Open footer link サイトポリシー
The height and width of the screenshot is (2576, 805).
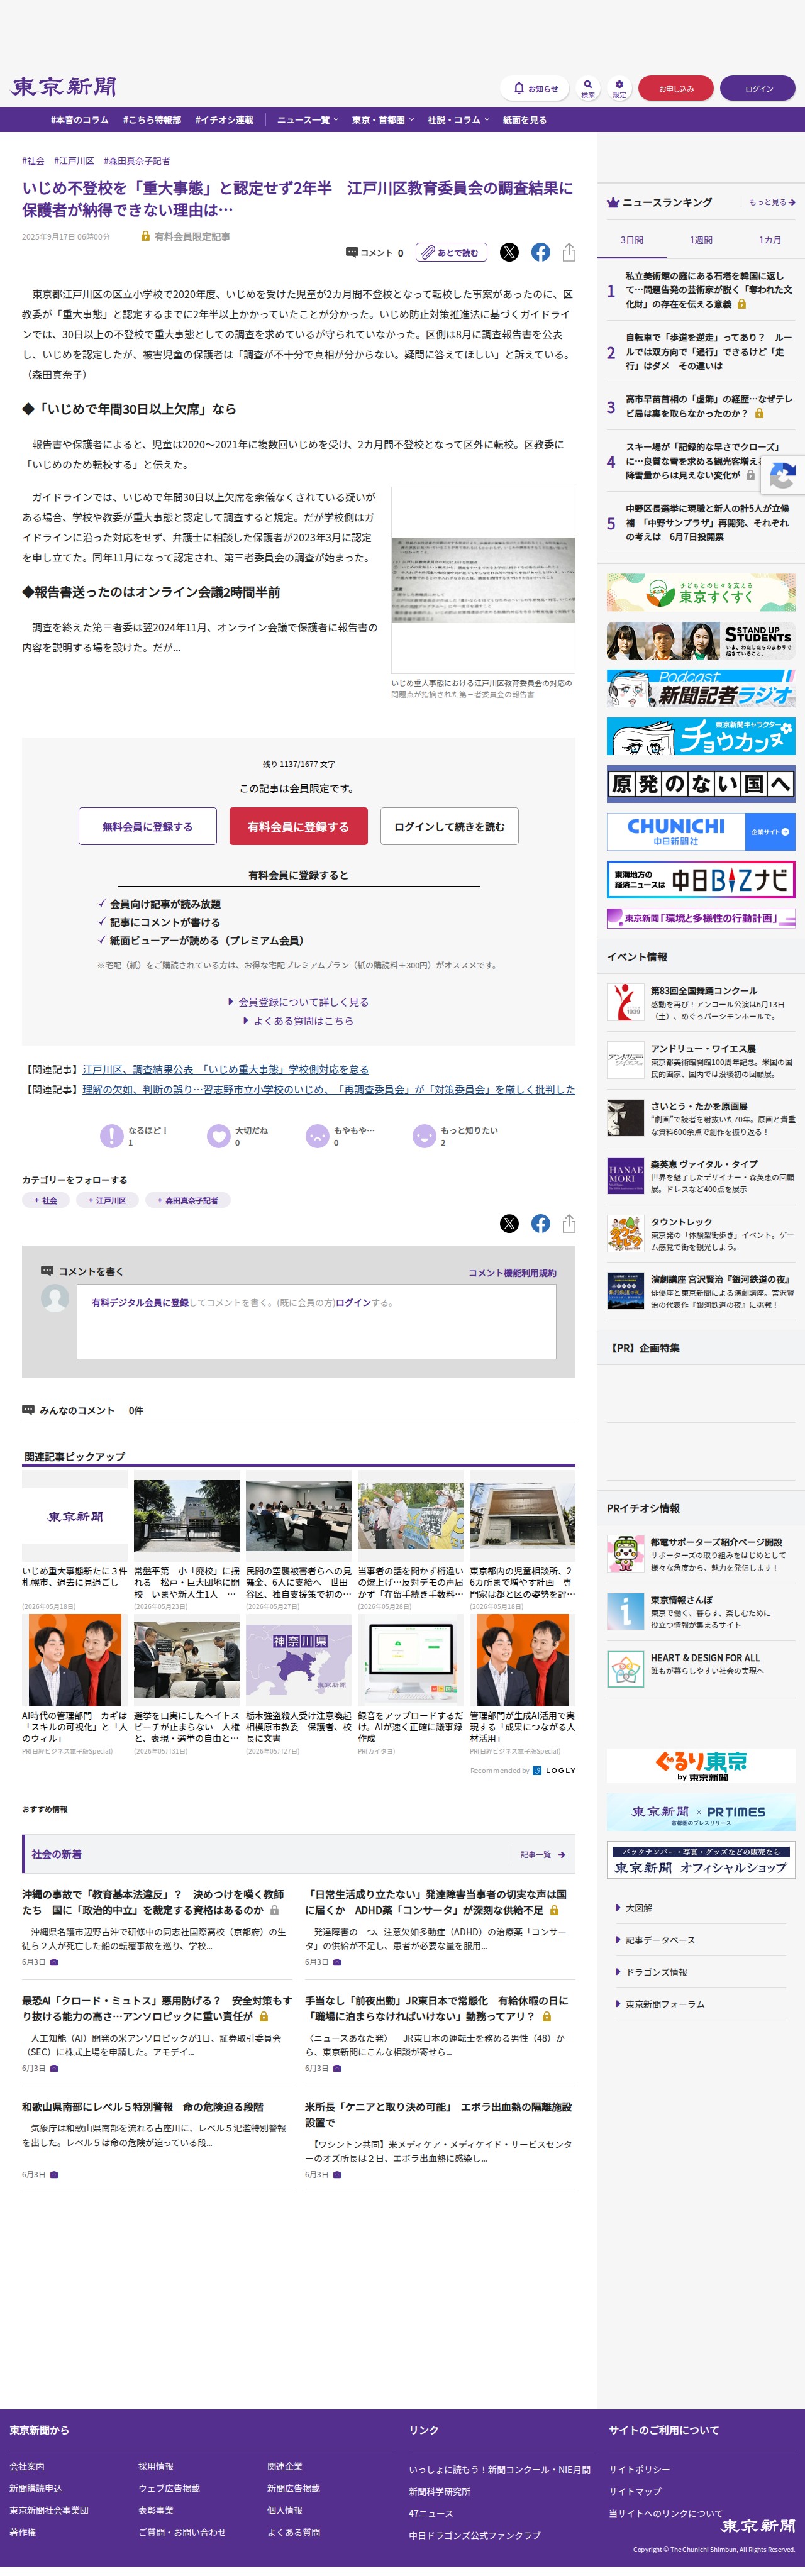639,2469
